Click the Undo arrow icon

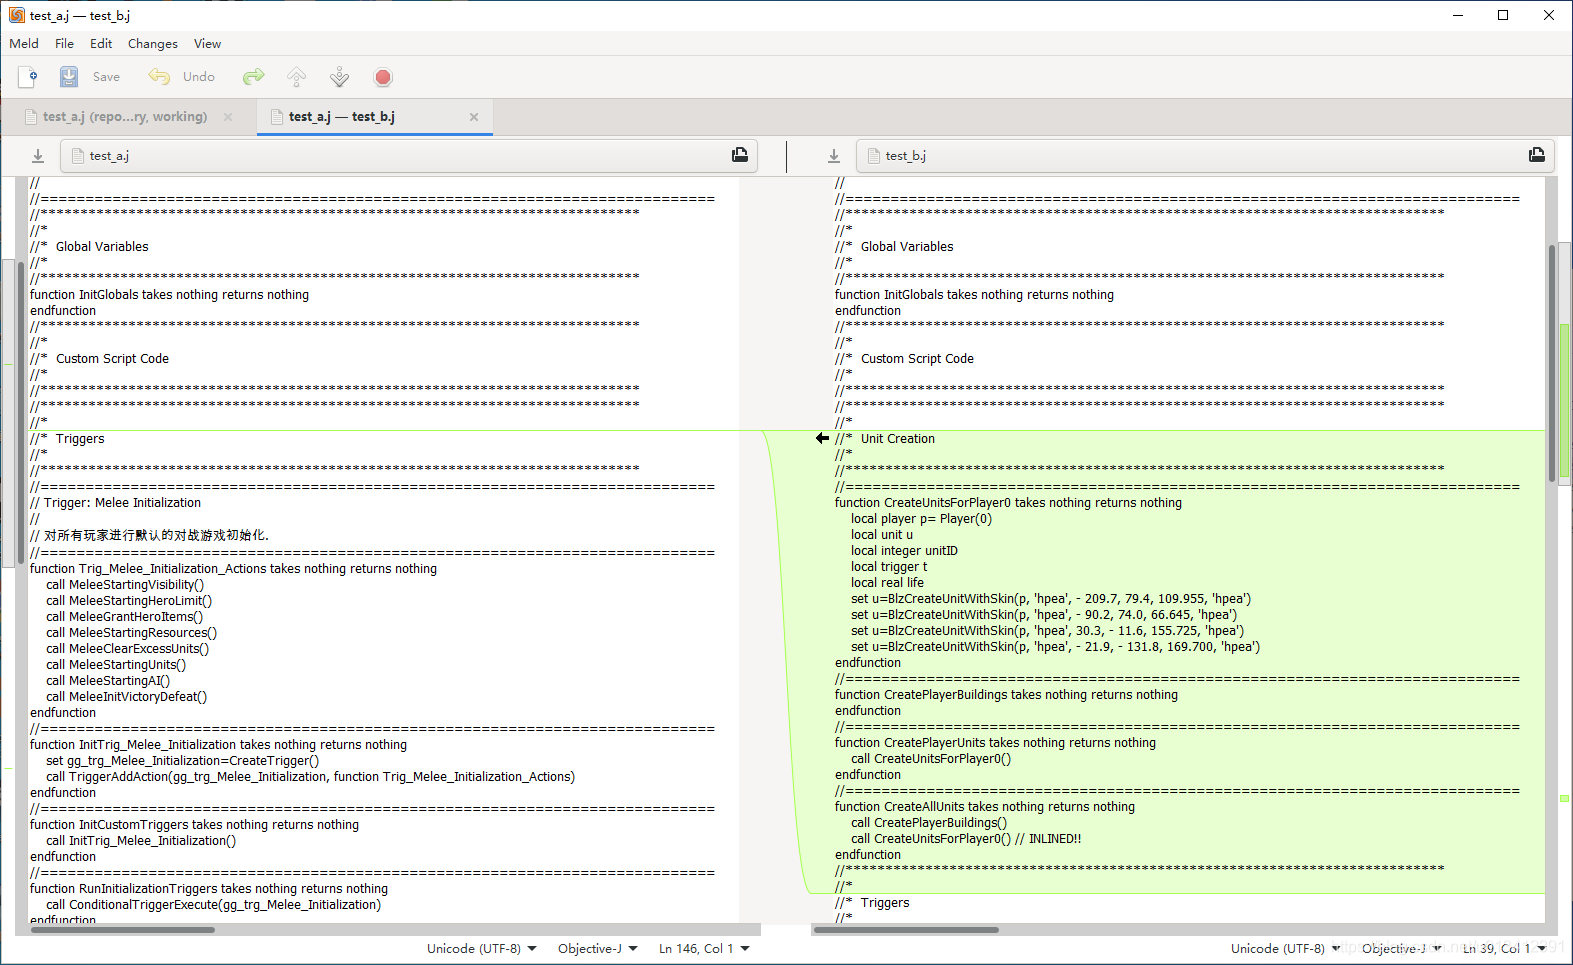[159, 77]
